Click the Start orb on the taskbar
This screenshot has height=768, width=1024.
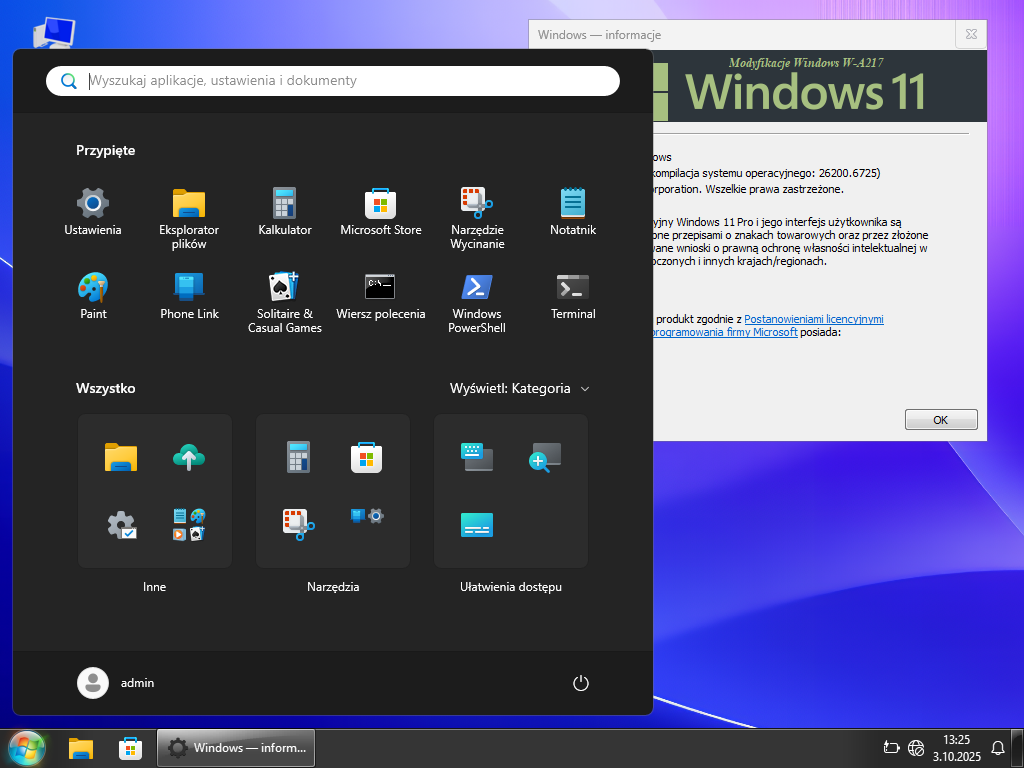tap(27, 747)
